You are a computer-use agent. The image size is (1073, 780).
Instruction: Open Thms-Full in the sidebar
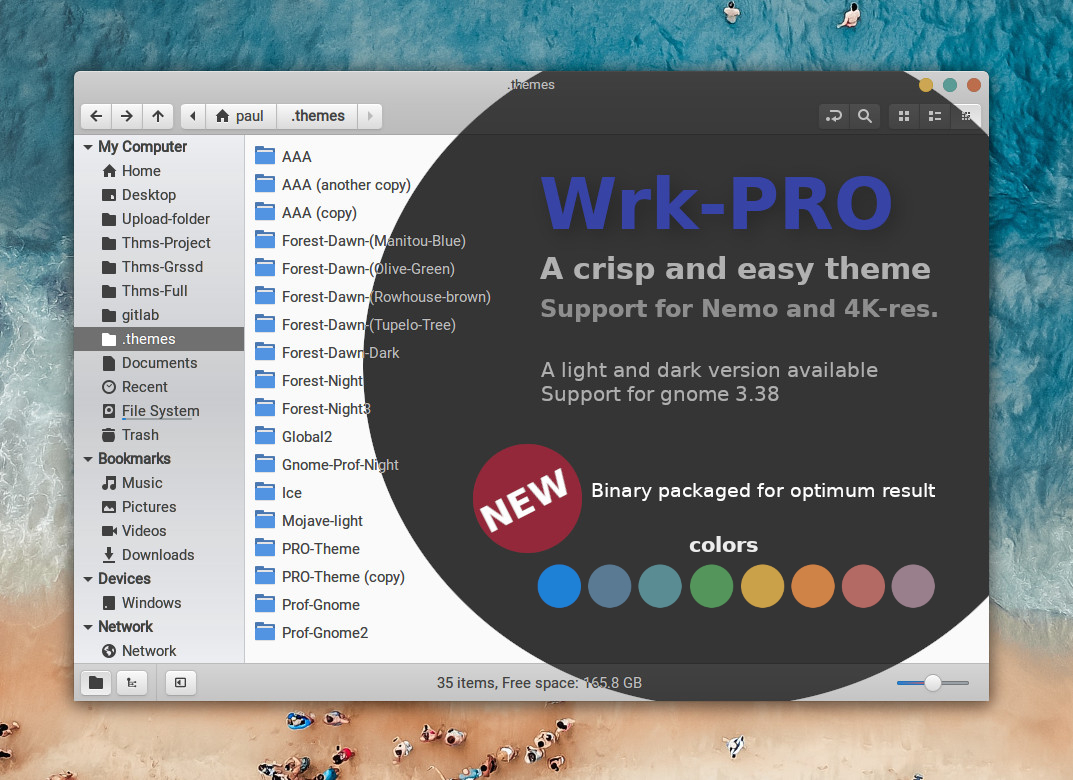coord(159,291)
